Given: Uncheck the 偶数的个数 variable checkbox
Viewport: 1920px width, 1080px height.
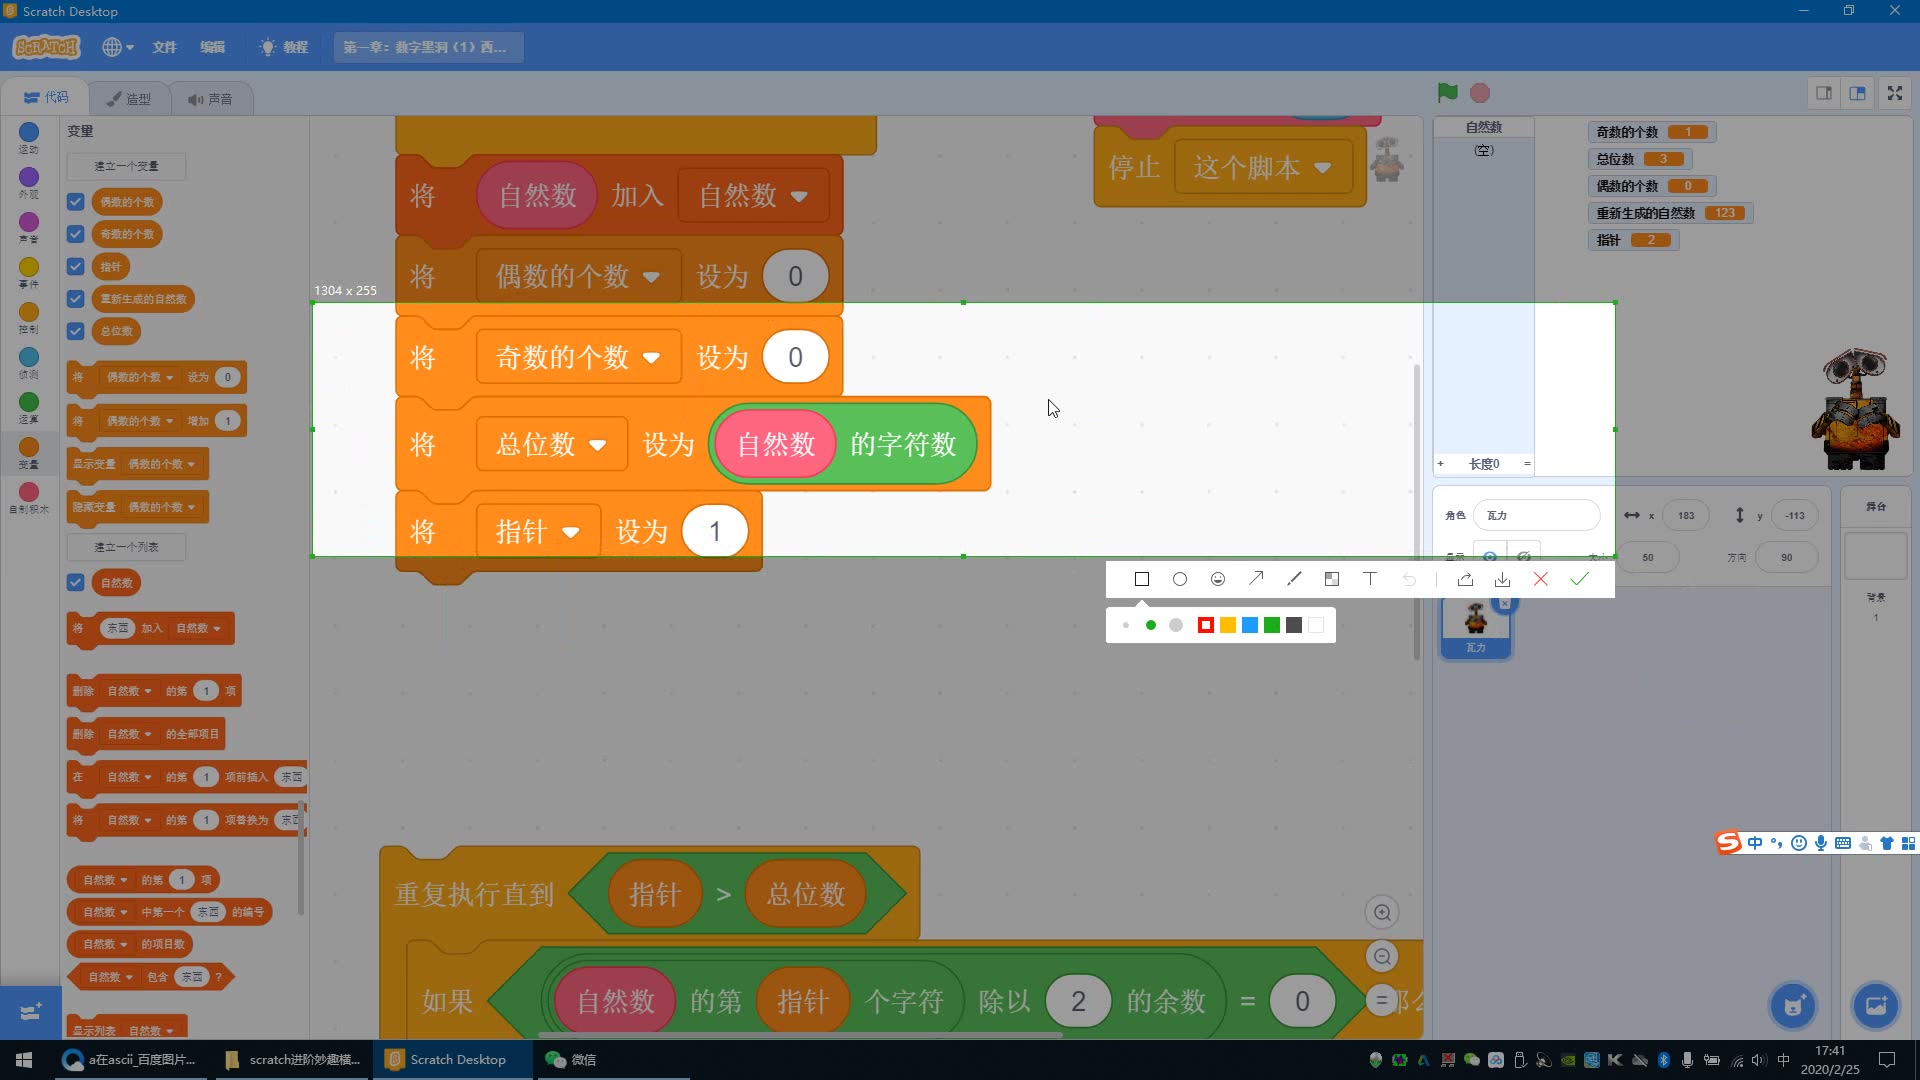Looking at the screenshot, I should 75,202.
